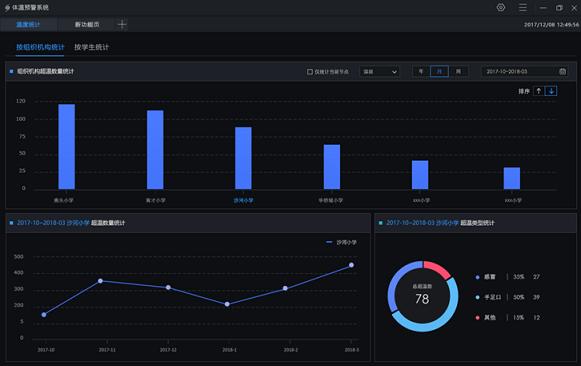Click the timestamp 2017/12/08 in header
Image resolution: width=581 pixels, height=366 pixels.
(x=551, y=24)
